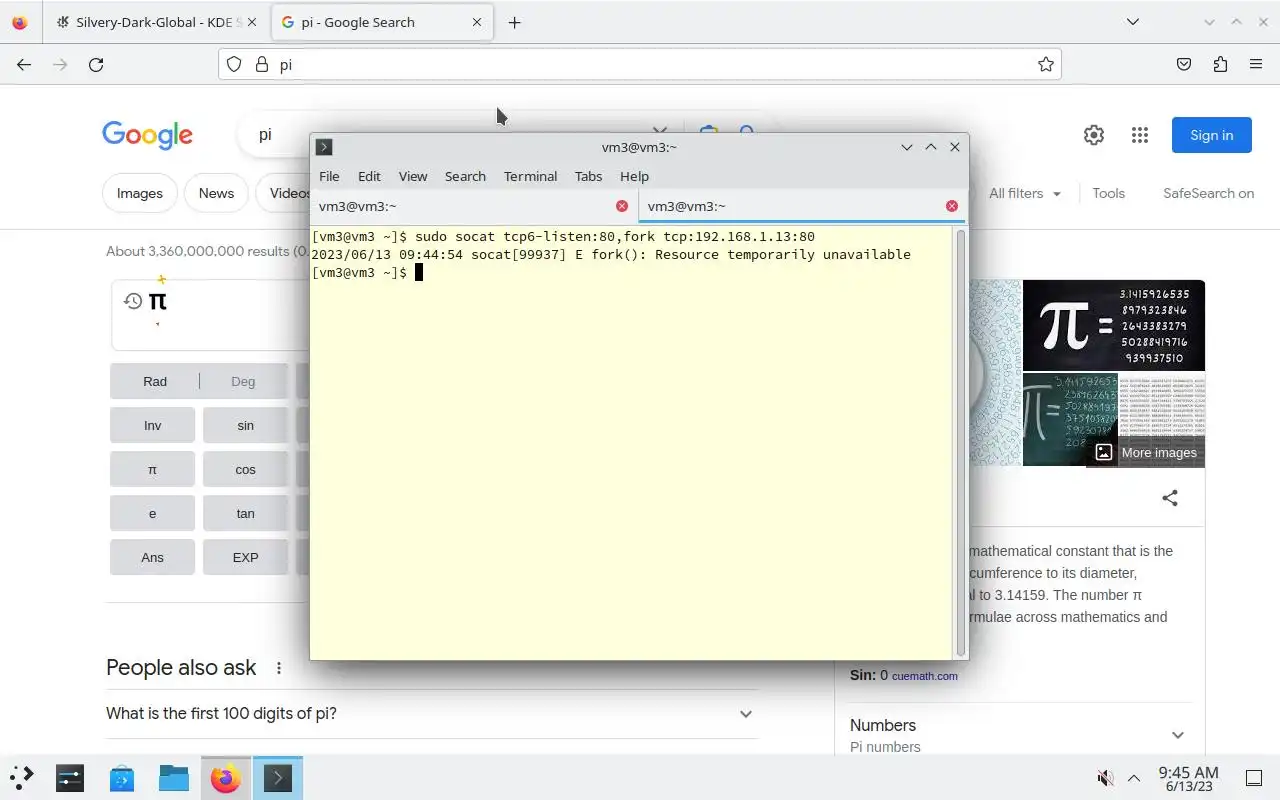Expand the Numbers section
Image resolution: width=1280 pixels, height=800 pixels.
[x=1019, y=735]
